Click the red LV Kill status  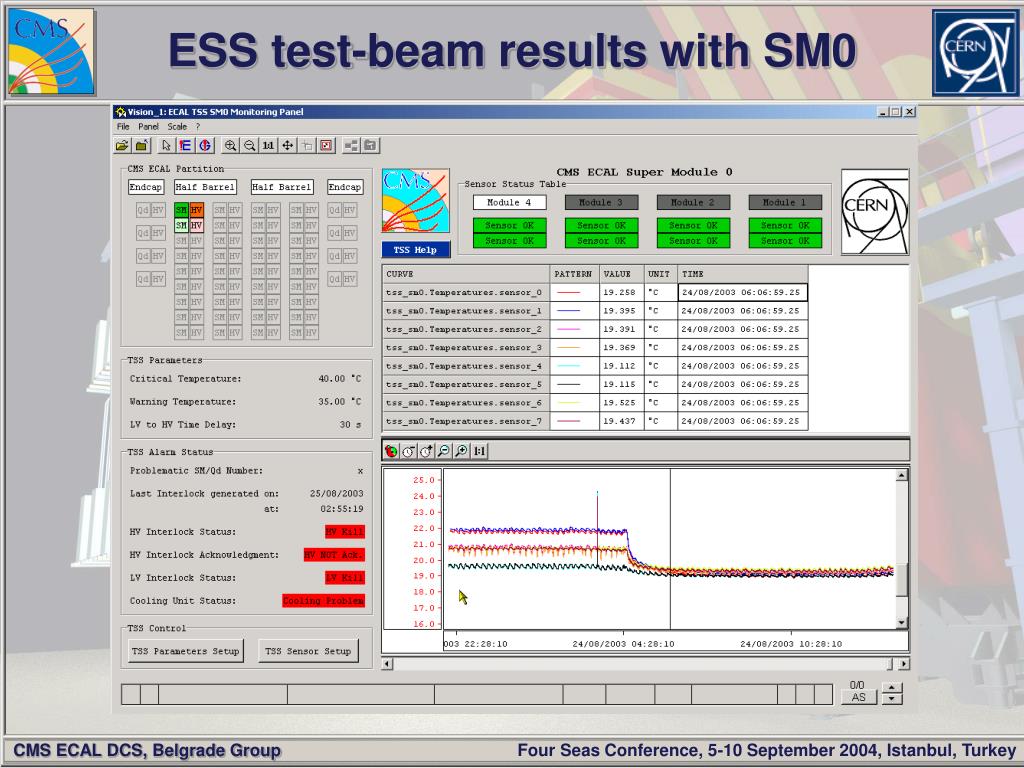[x=345, y=578]
